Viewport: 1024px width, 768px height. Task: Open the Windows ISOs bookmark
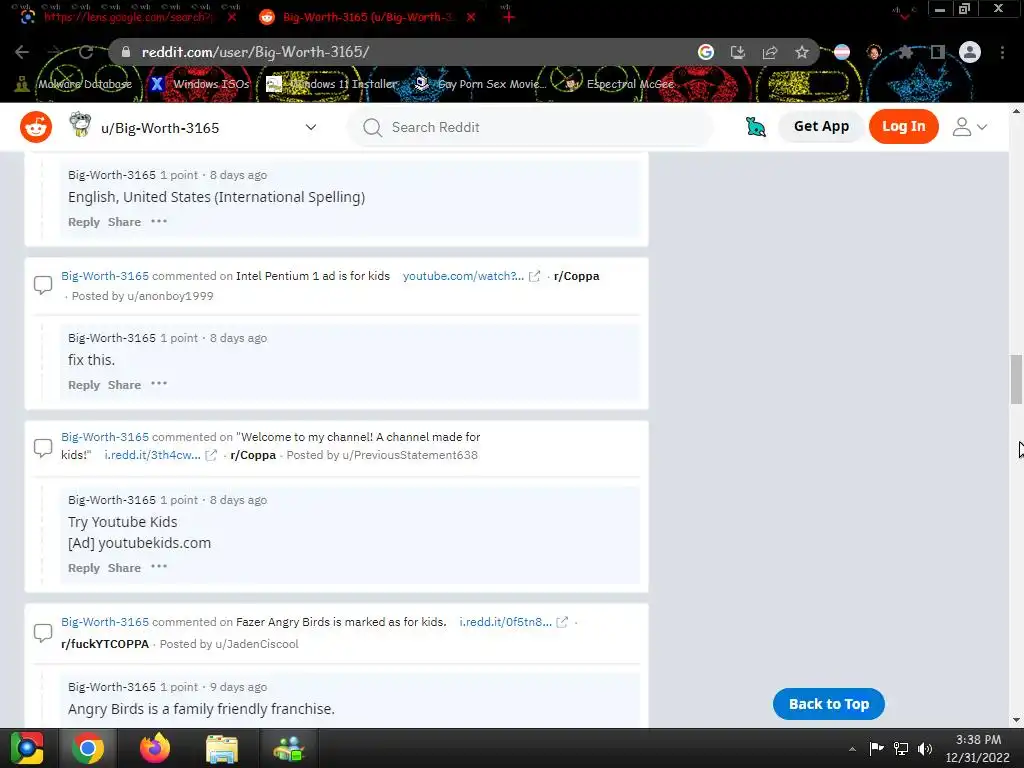pos(199,84)
